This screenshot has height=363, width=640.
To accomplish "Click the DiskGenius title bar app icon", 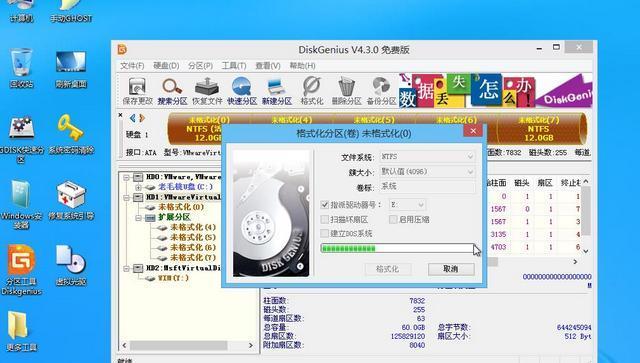I will click(x=122, y=49).
